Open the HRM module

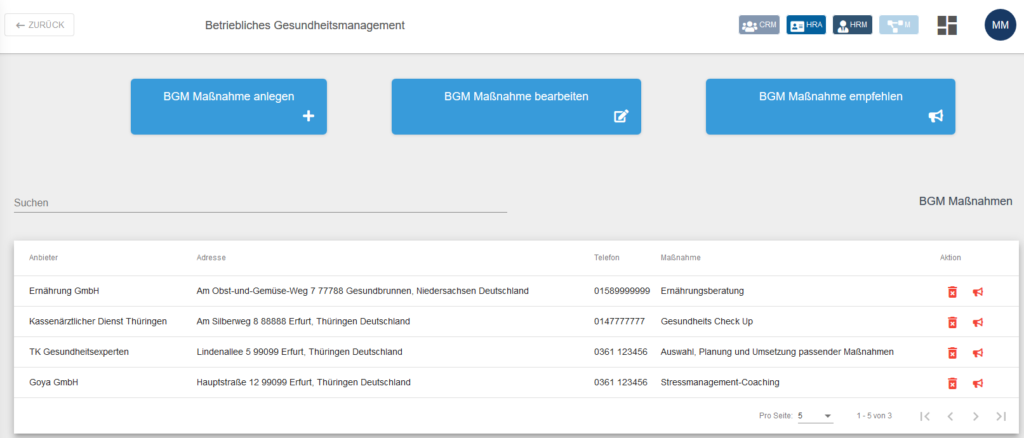pos(853,25)
